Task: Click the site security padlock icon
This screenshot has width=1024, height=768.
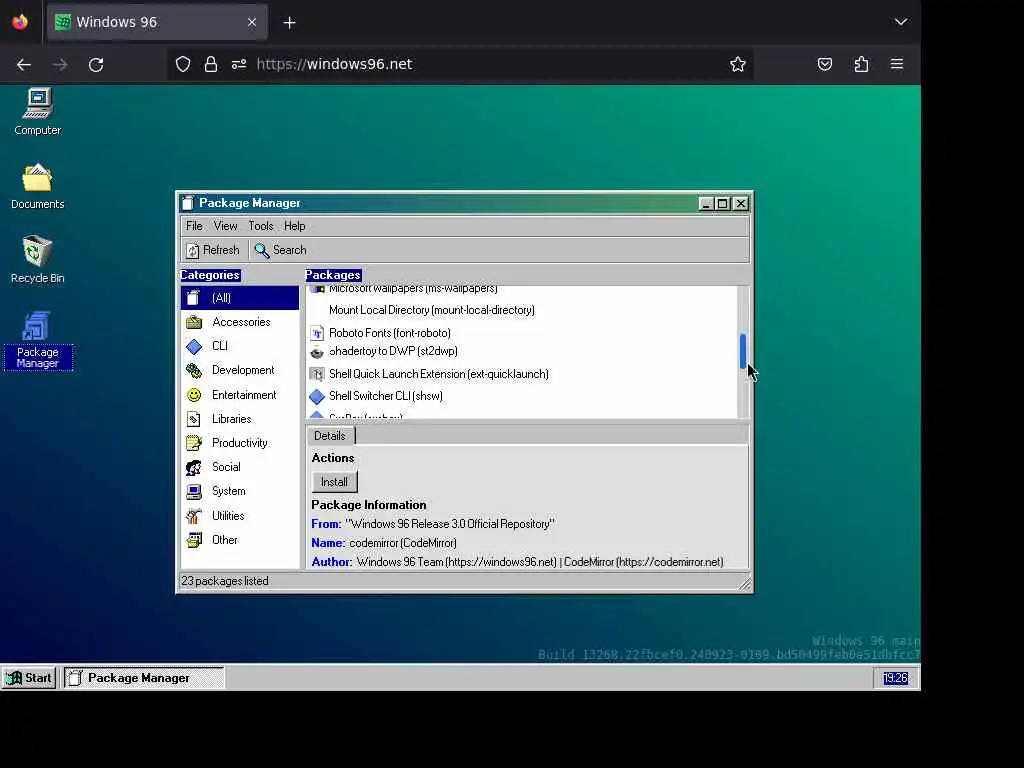Action: (210, 64)
